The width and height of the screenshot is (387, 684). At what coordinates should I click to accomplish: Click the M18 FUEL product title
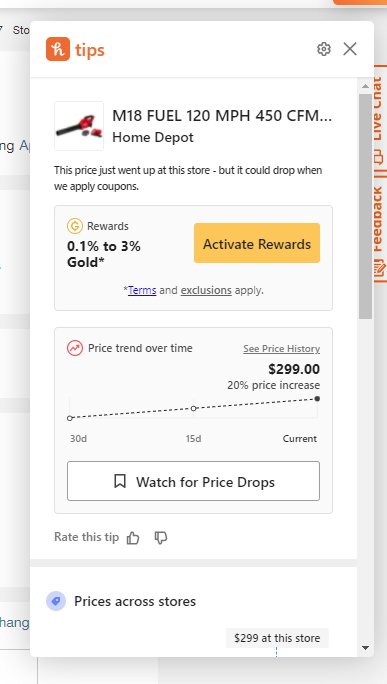222,116
